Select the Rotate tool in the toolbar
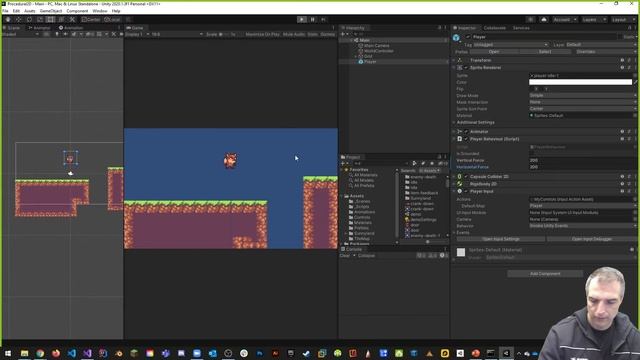Image resolution: width=640 pixels, height=360 pixels. point(29,19)
